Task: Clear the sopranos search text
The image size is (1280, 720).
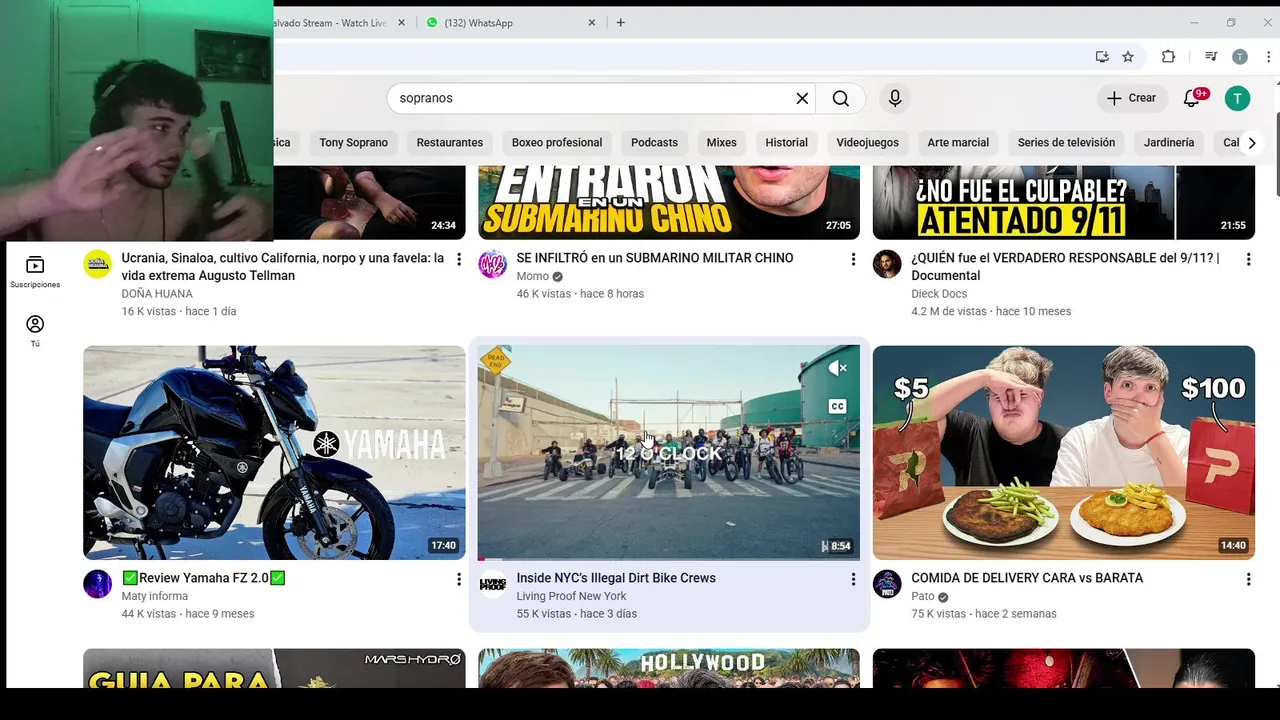Action: coord(802,98)
